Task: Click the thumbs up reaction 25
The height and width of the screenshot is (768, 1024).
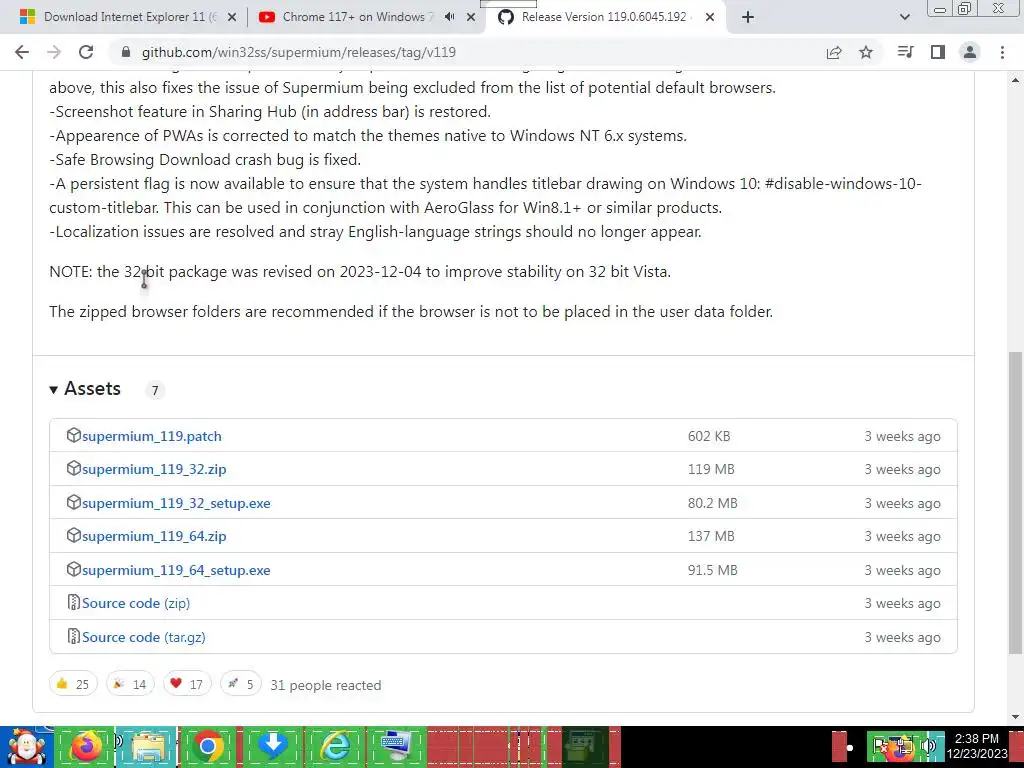Action: tap(73, 684)
